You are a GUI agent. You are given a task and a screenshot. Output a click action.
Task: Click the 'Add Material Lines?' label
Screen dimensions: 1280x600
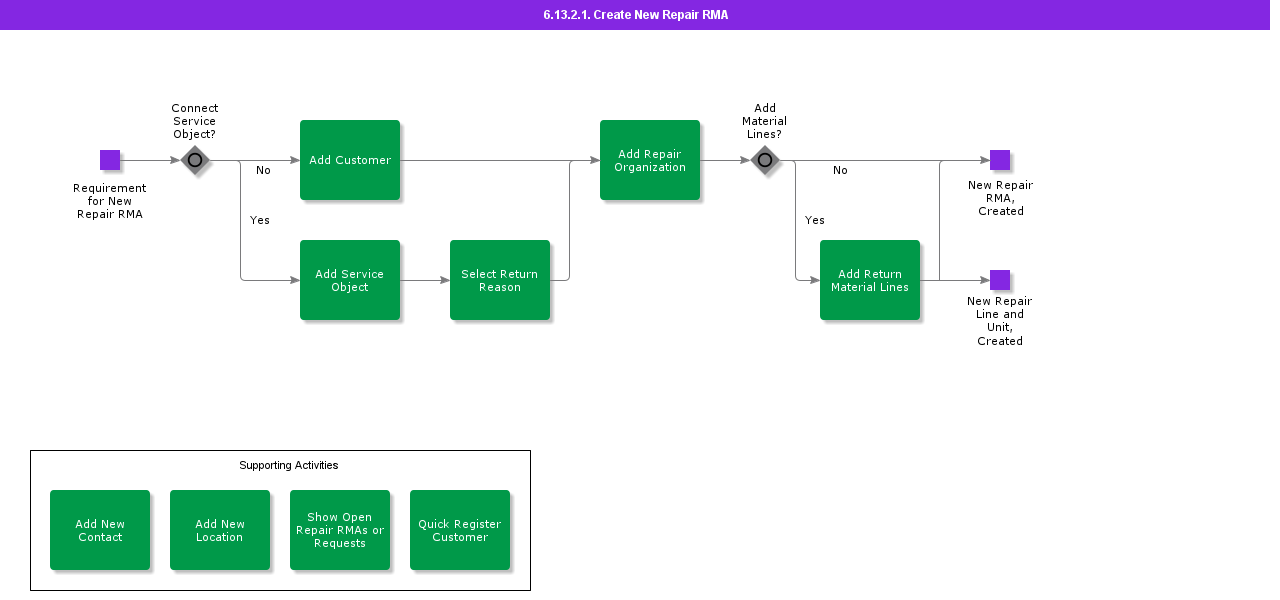765,121
